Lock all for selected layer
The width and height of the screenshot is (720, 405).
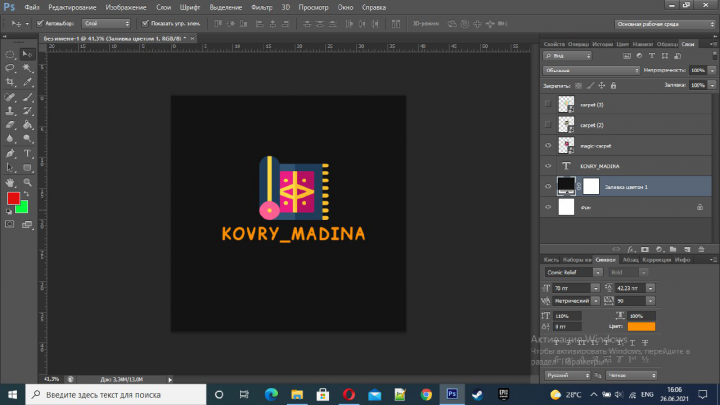[x=613, y=85]
